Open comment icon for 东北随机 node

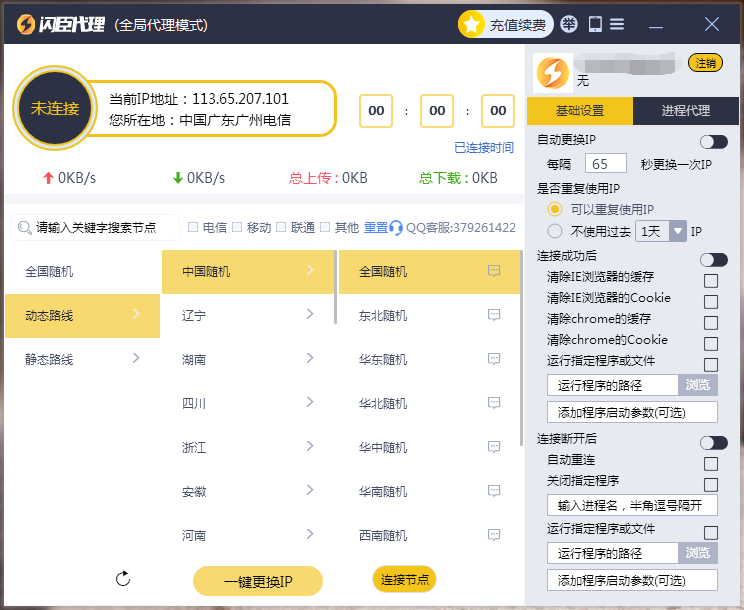(494, 315)
